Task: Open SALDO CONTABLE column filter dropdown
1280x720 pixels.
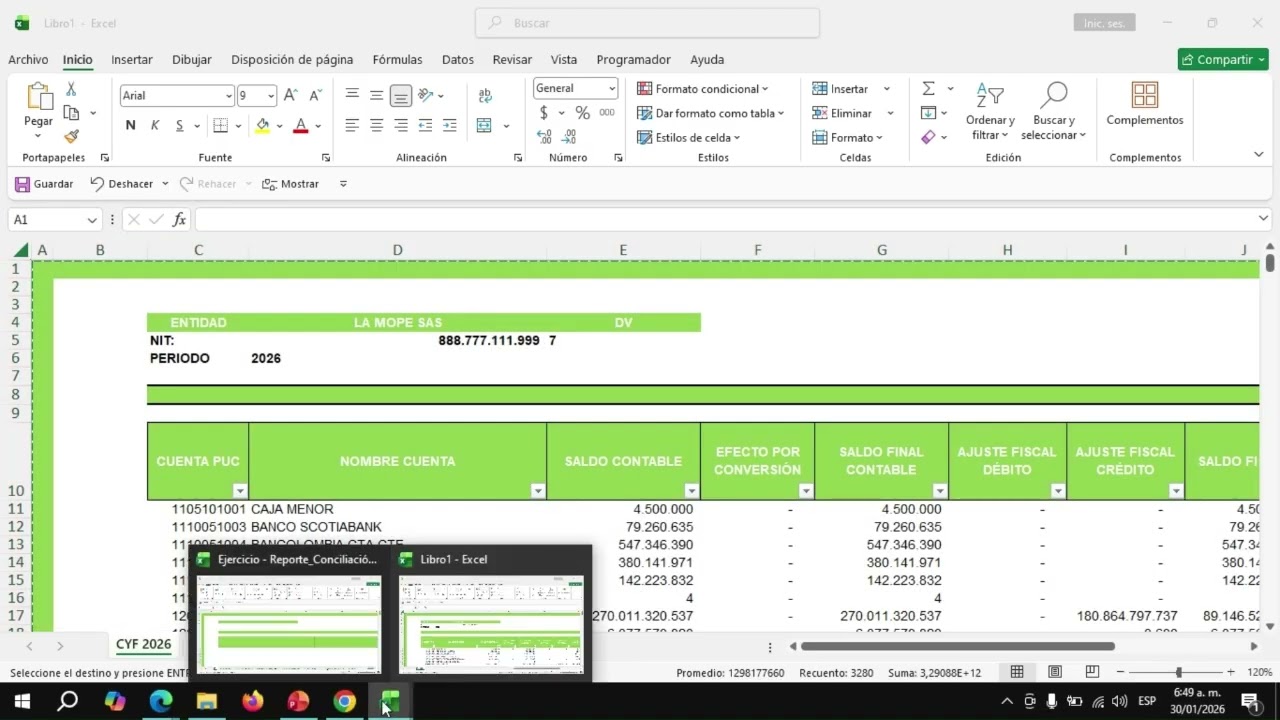Action: 691,491
